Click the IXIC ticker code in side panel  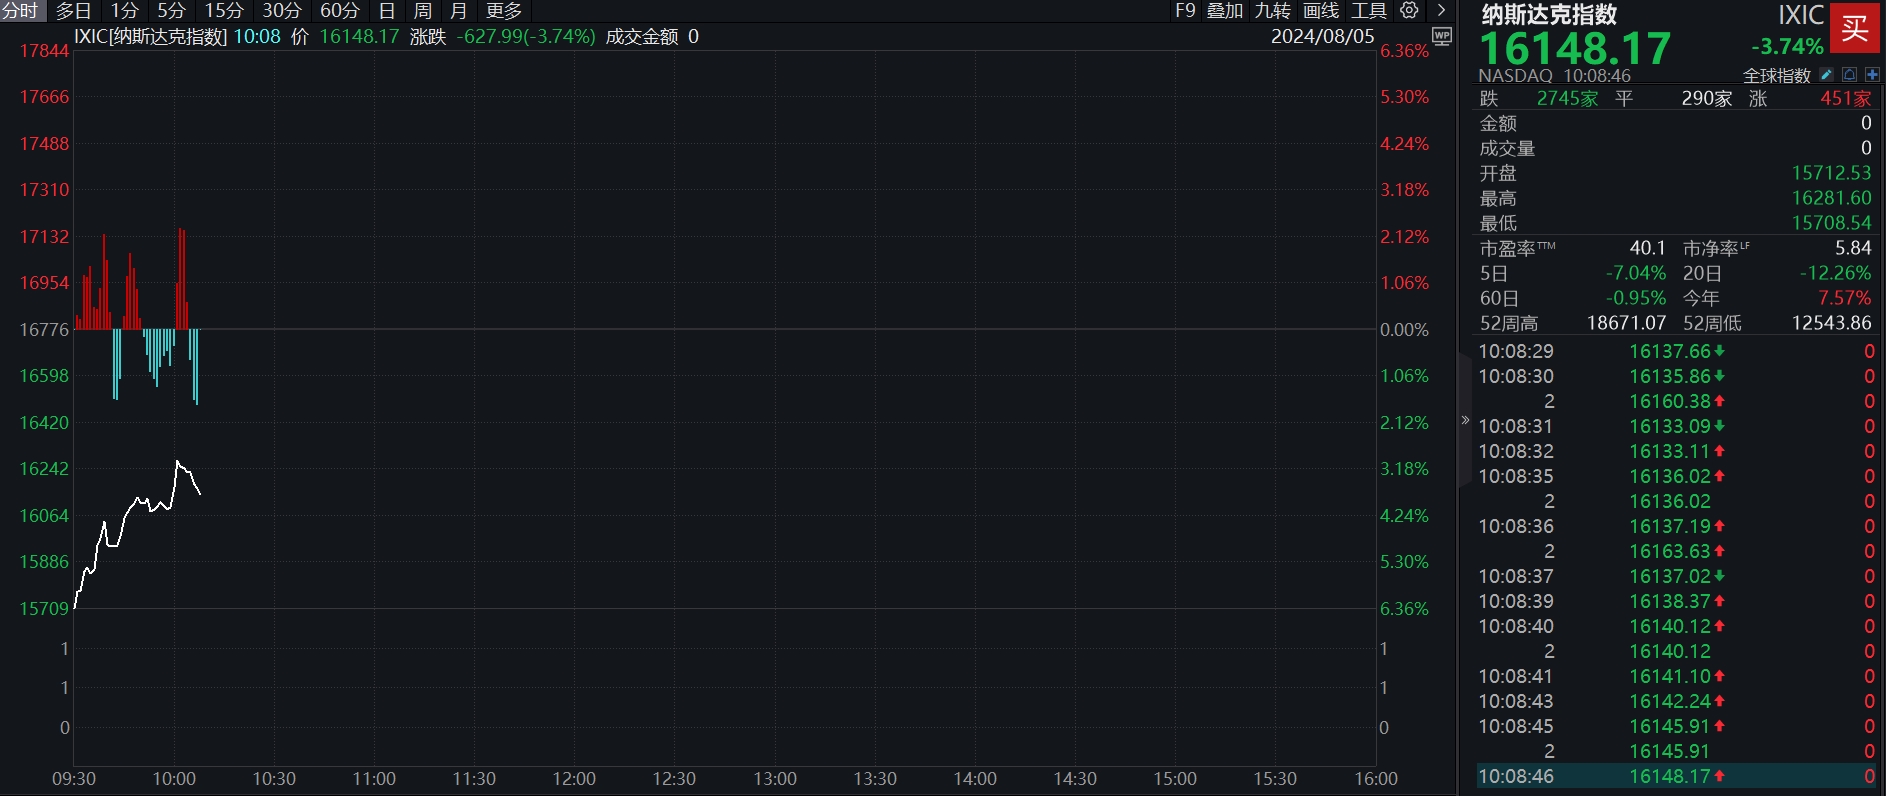tap(1801, 15)
